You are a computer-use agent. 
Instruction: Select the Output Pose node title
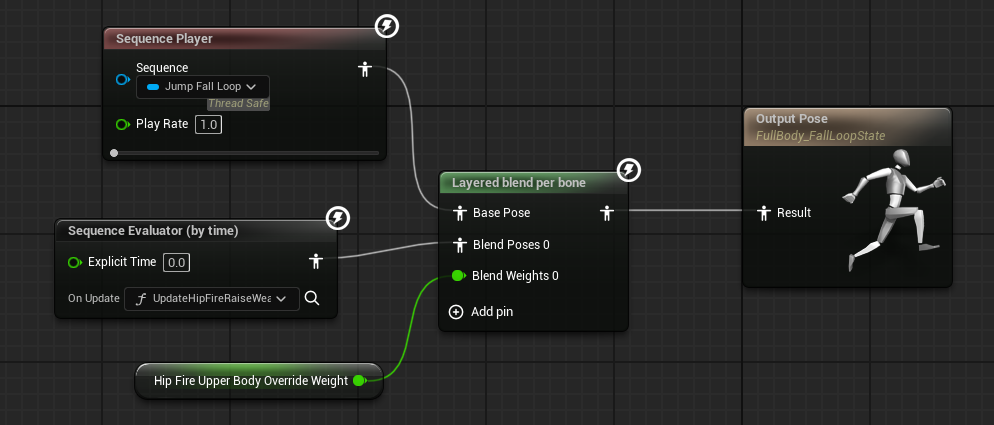791,119
